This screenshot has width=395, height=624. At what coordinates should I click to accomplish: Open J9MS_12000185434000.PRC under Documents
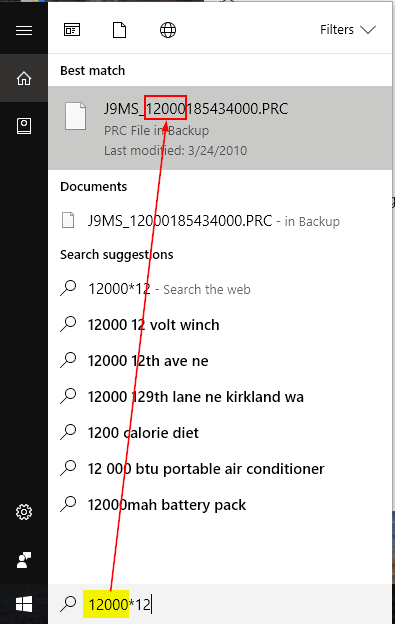pos(220,220)
